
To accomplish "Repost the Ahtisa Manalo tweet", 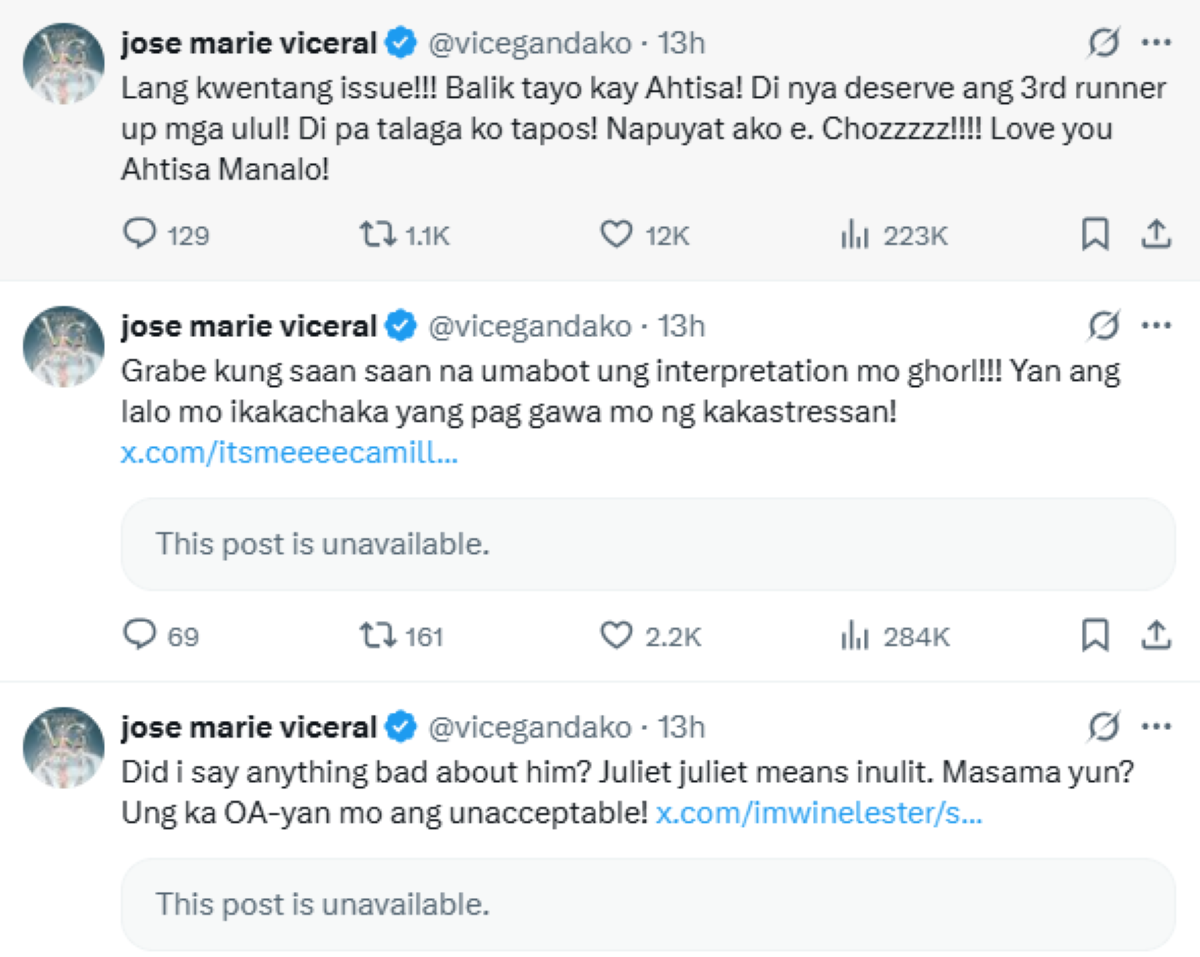I will coord(376,235).
